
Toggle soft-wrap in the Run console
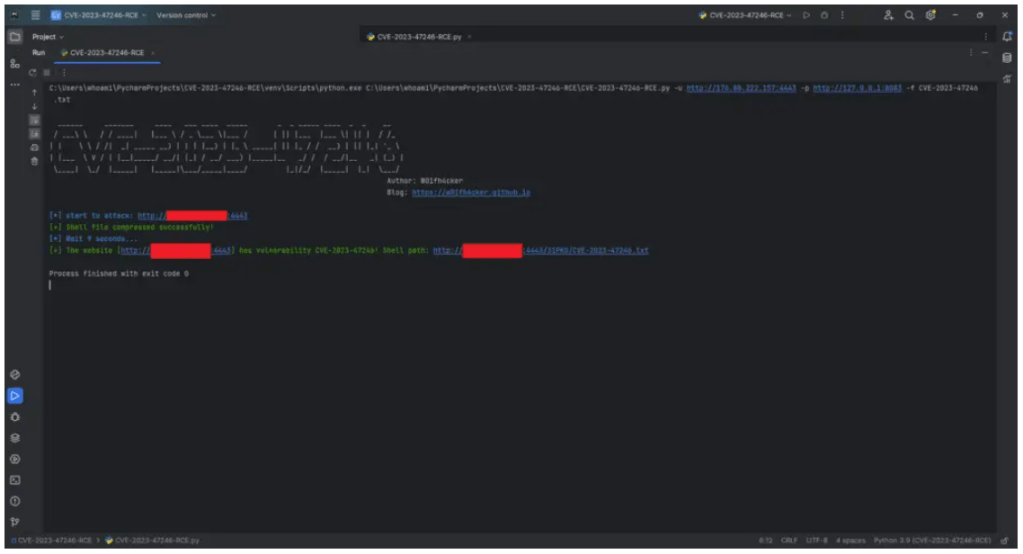(34, 119)
